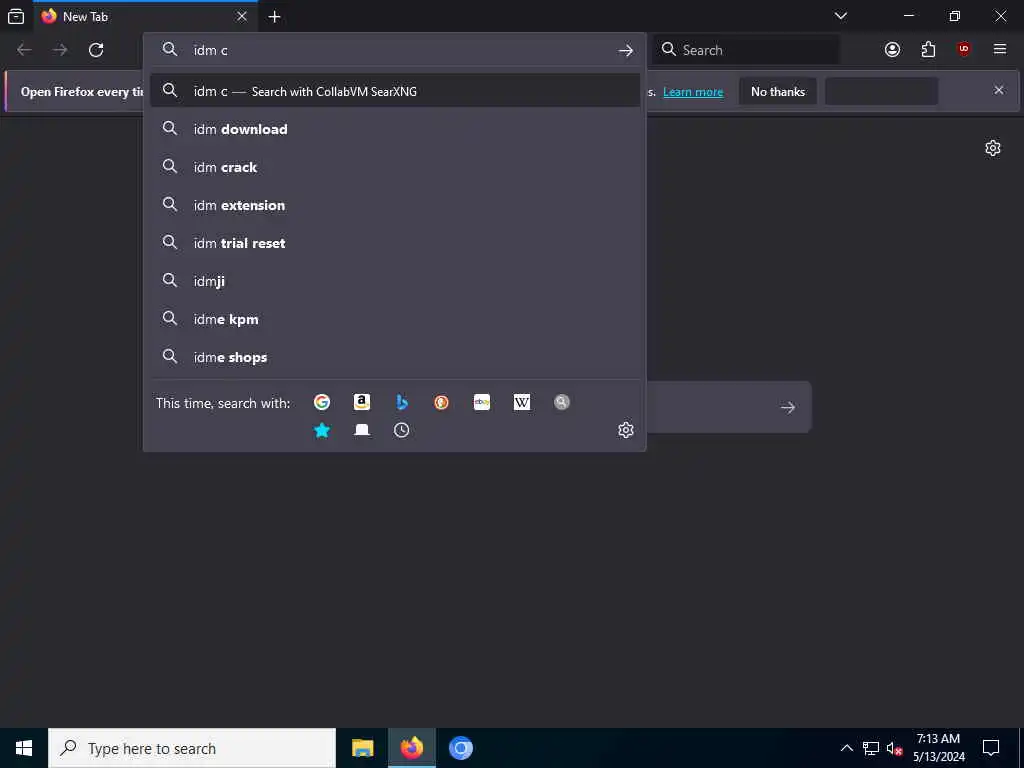The height and width of the screenshot is (768, 1024).
Task: Open the muted volume tray icon
Action: point(894,748)
